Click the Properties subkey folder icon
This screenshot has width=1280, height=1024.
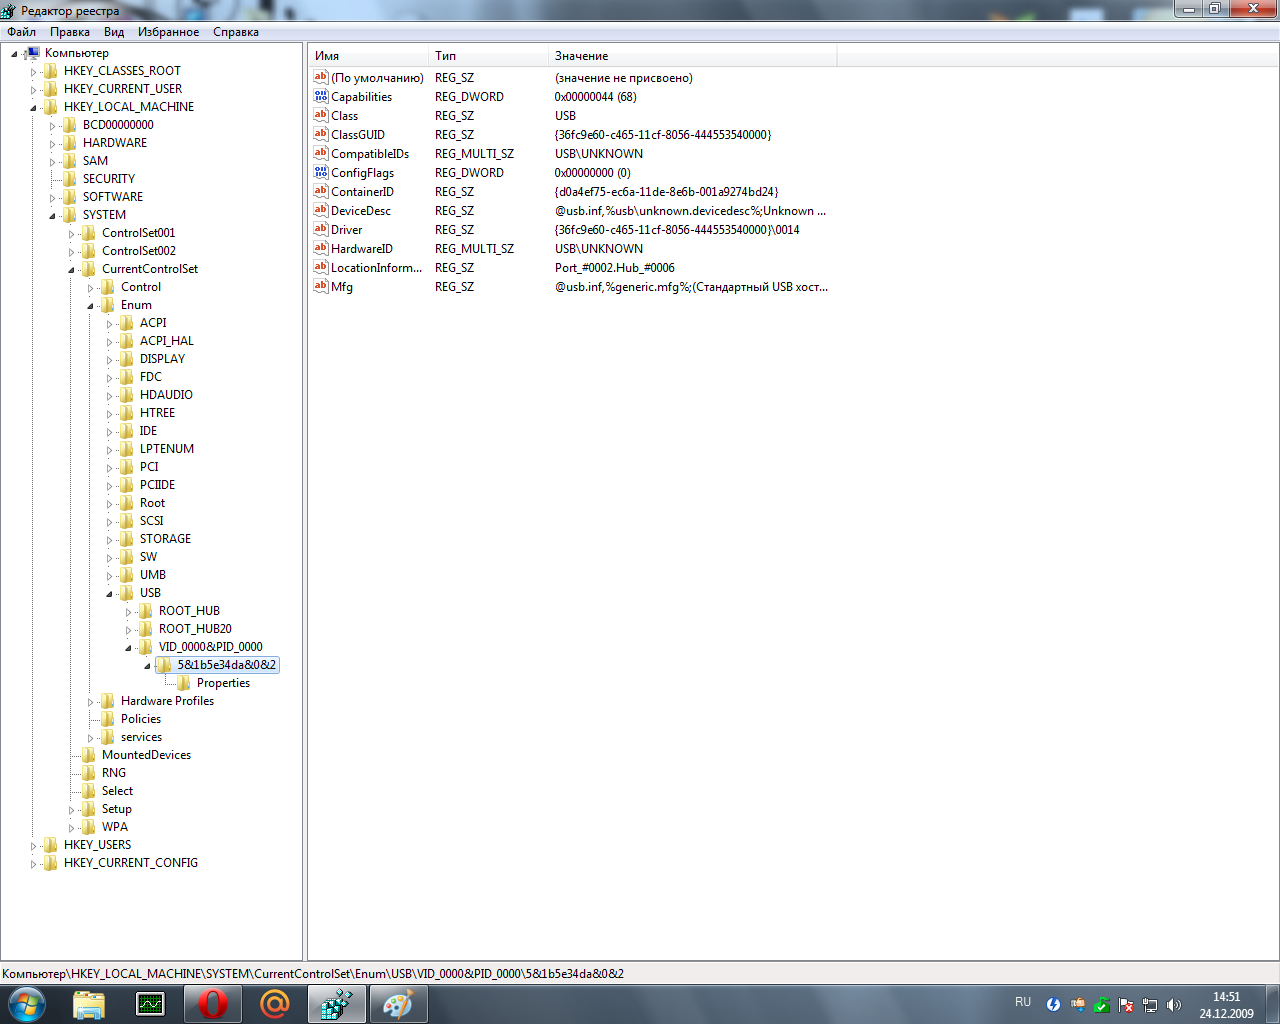point(184,683)
